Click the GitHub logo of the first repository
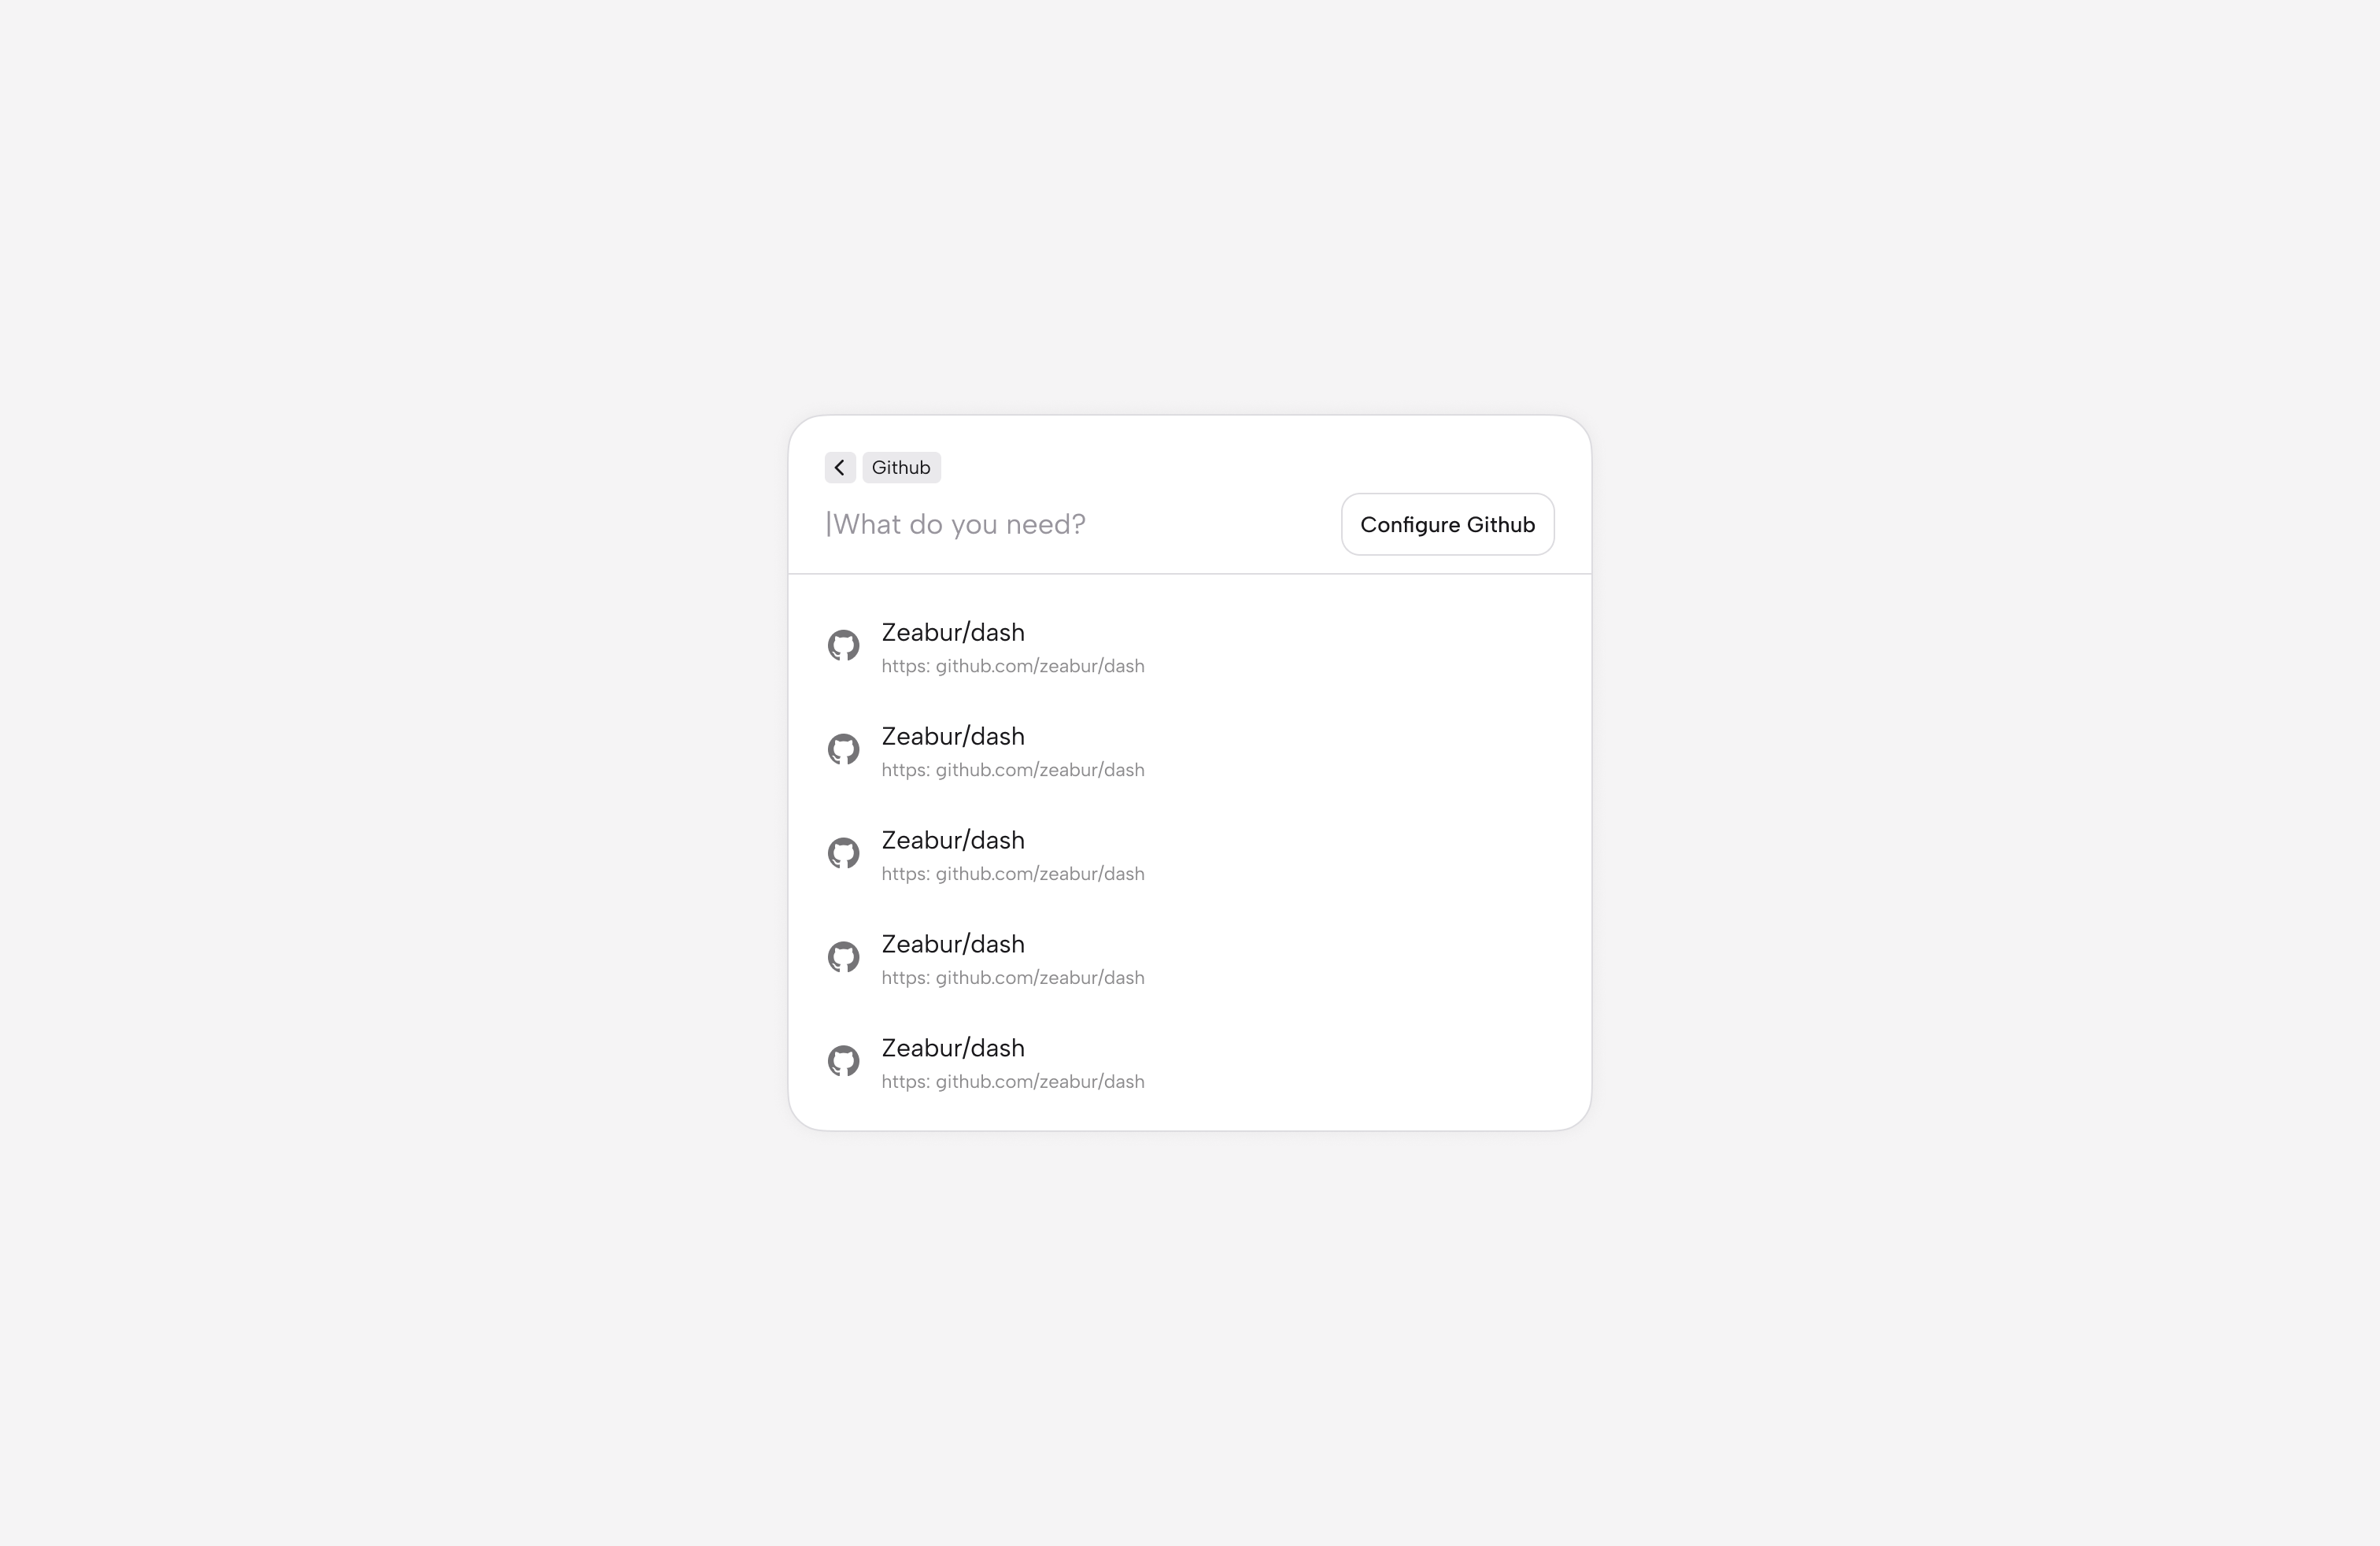This screenshot has width=2380, height=1546. click(x=843, y=646)
